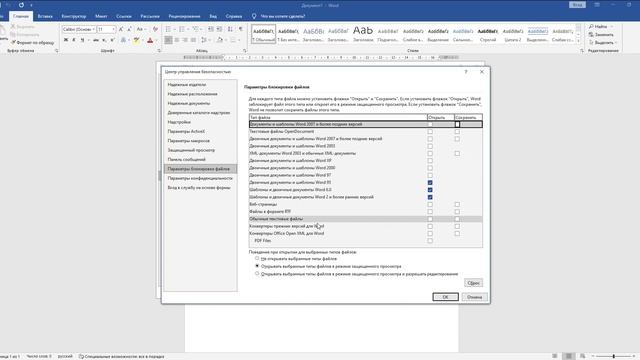The height and width of the screenshot is (360, 640).
Task: Expand the styles gallery more arrow
Action: pyautogui.click(x=578, y=41)
